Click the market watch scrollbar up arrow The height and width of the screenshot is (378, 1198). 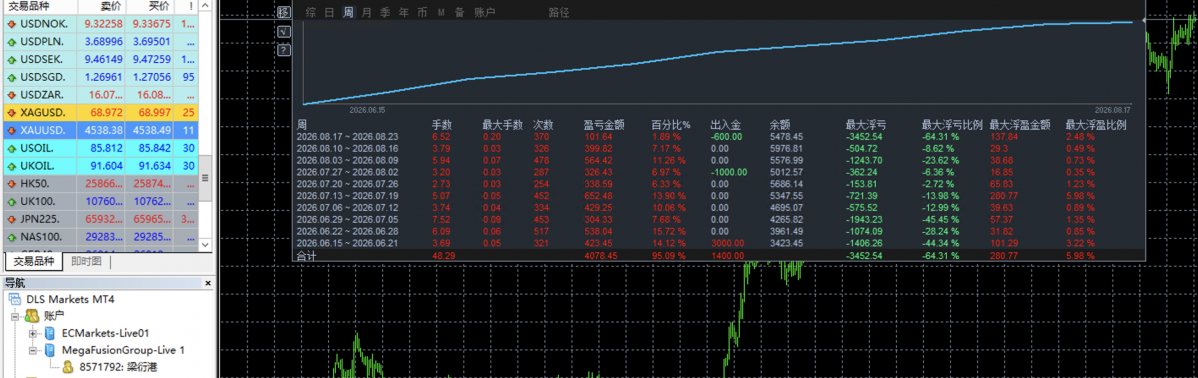point(205,6)
